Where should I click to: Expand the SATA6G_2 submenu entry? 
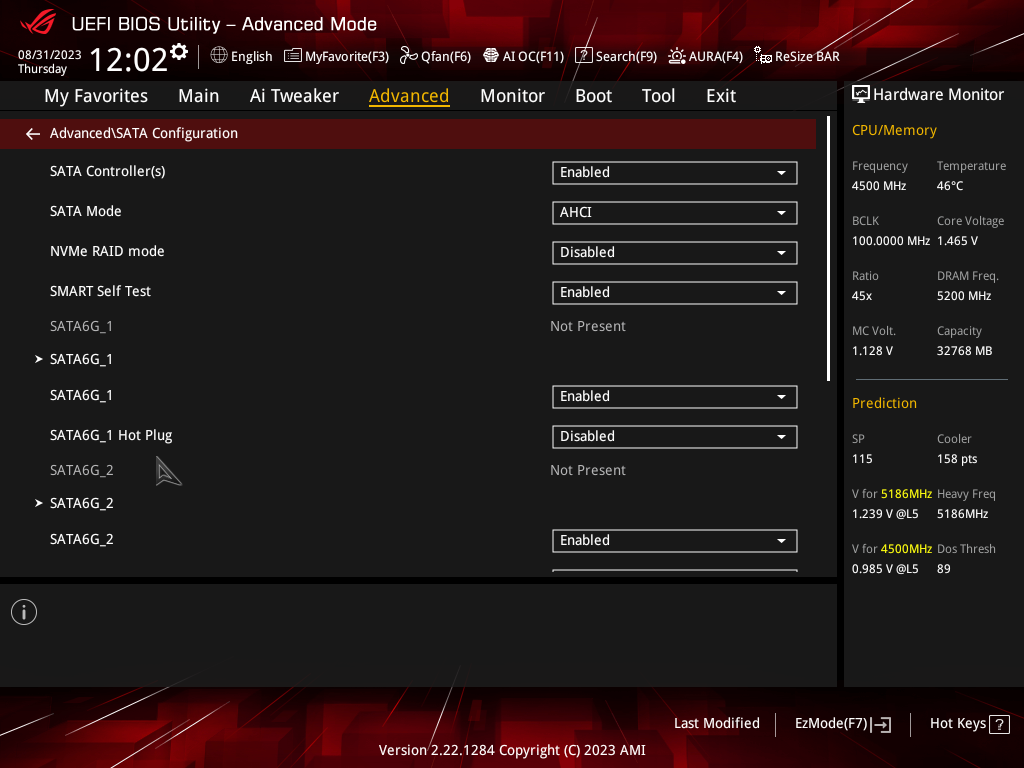(82, 503)
